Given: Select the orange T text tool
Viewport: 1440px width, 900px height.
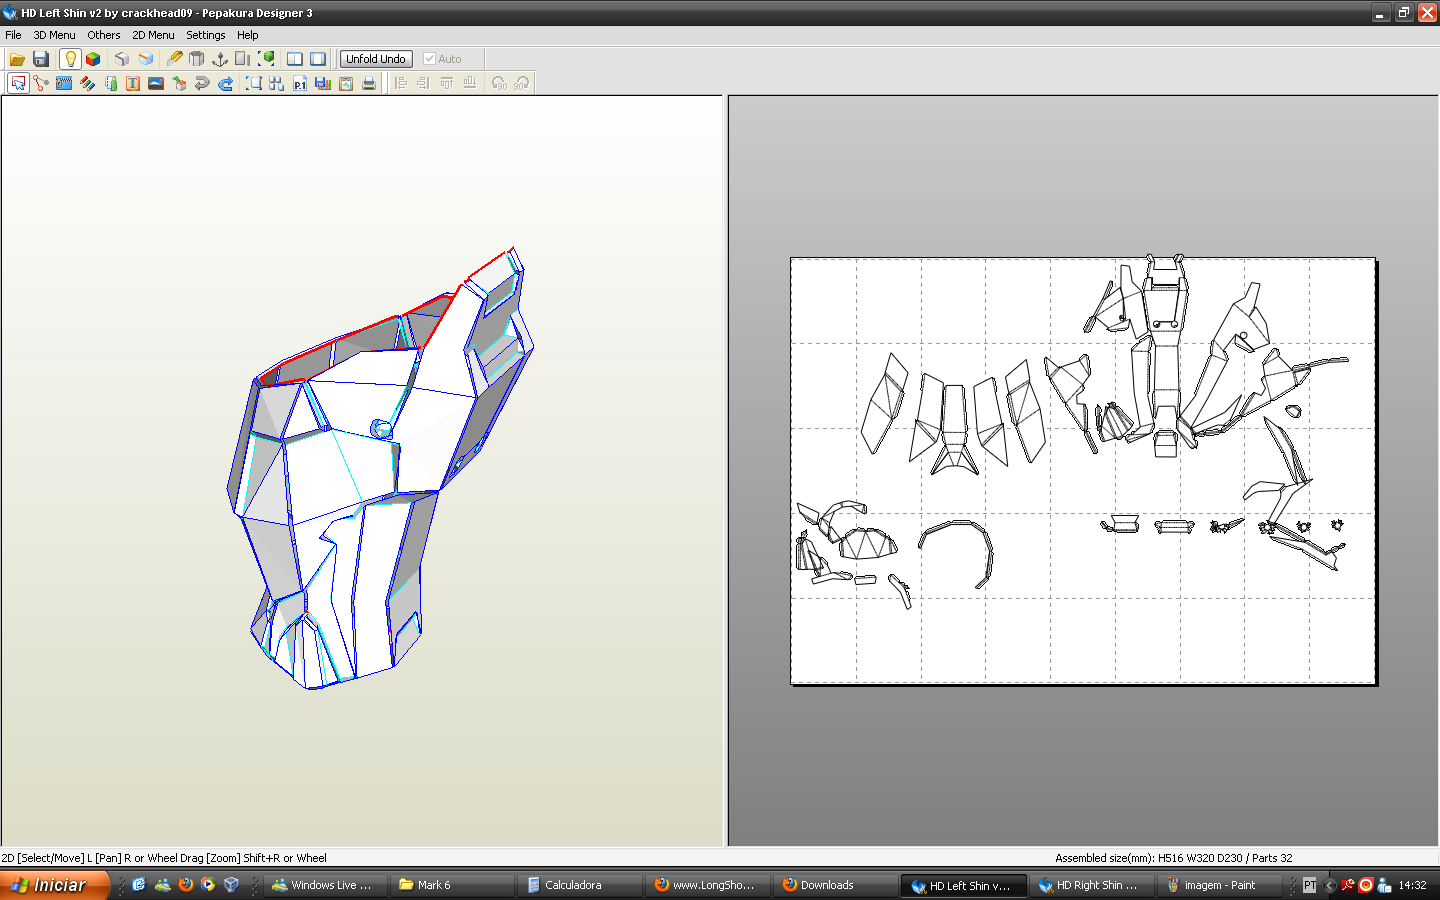Looking at the screenshot, I should tap(133, 83).
